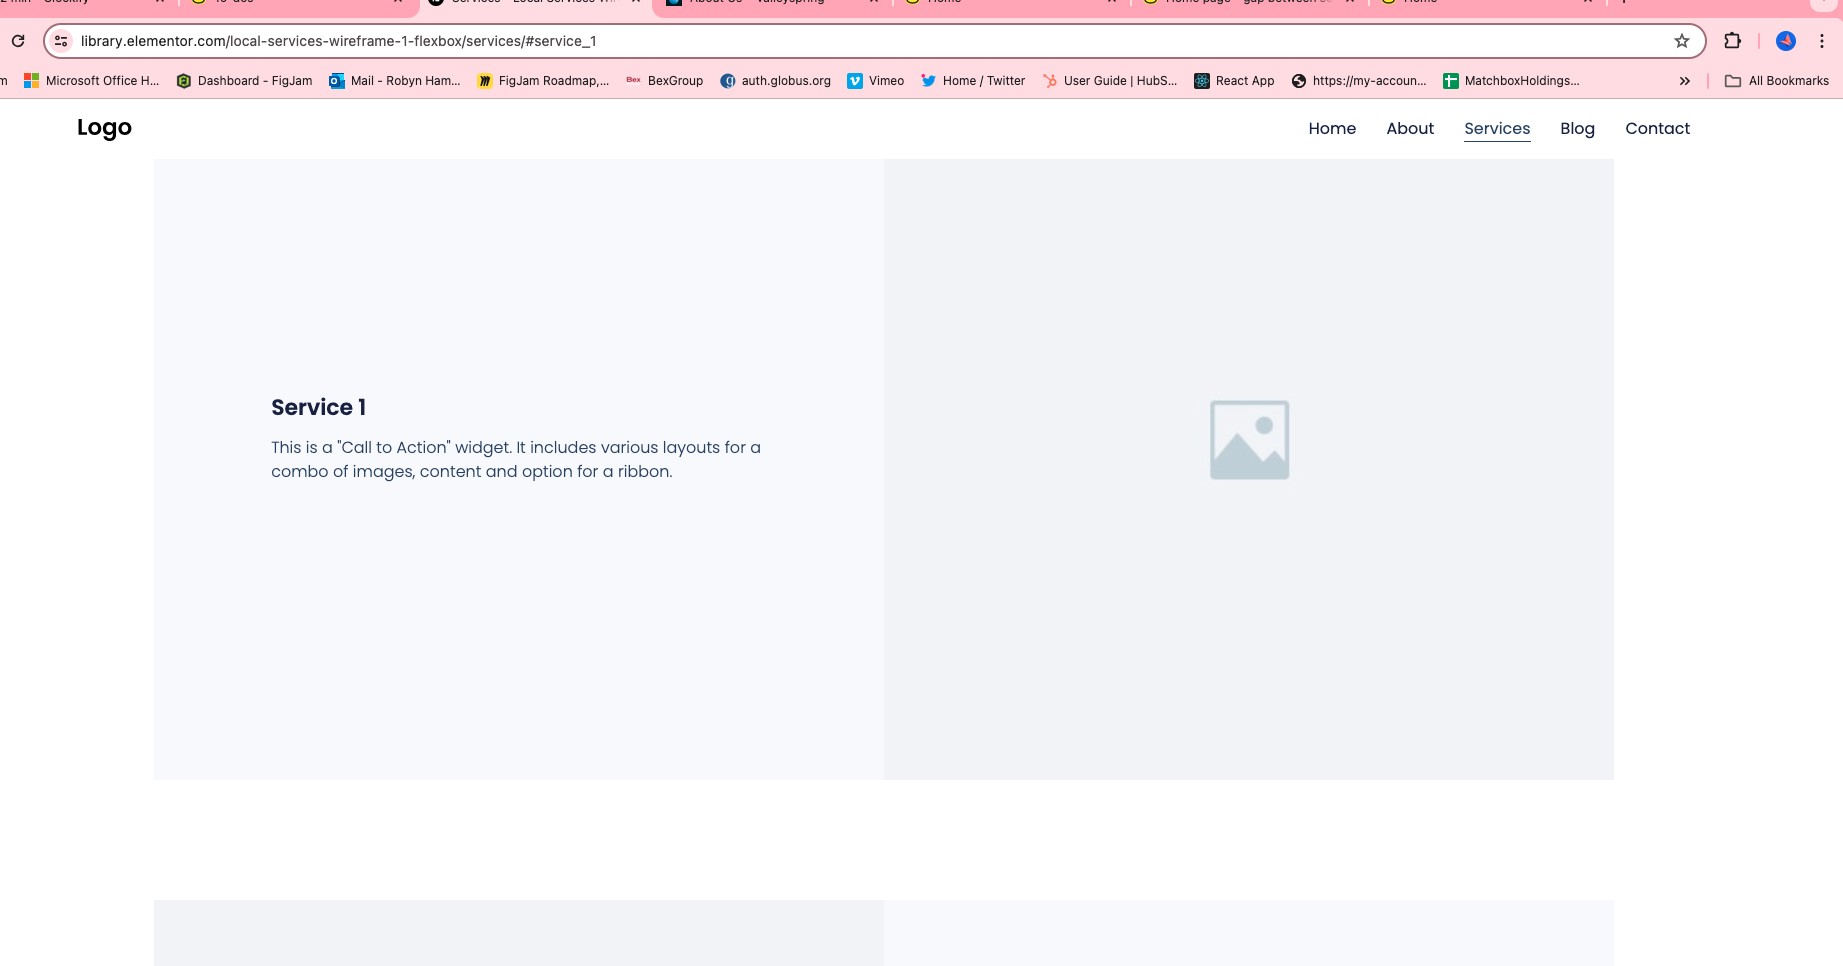Open the Microsoft Office bookmark

tap(92, 81)
